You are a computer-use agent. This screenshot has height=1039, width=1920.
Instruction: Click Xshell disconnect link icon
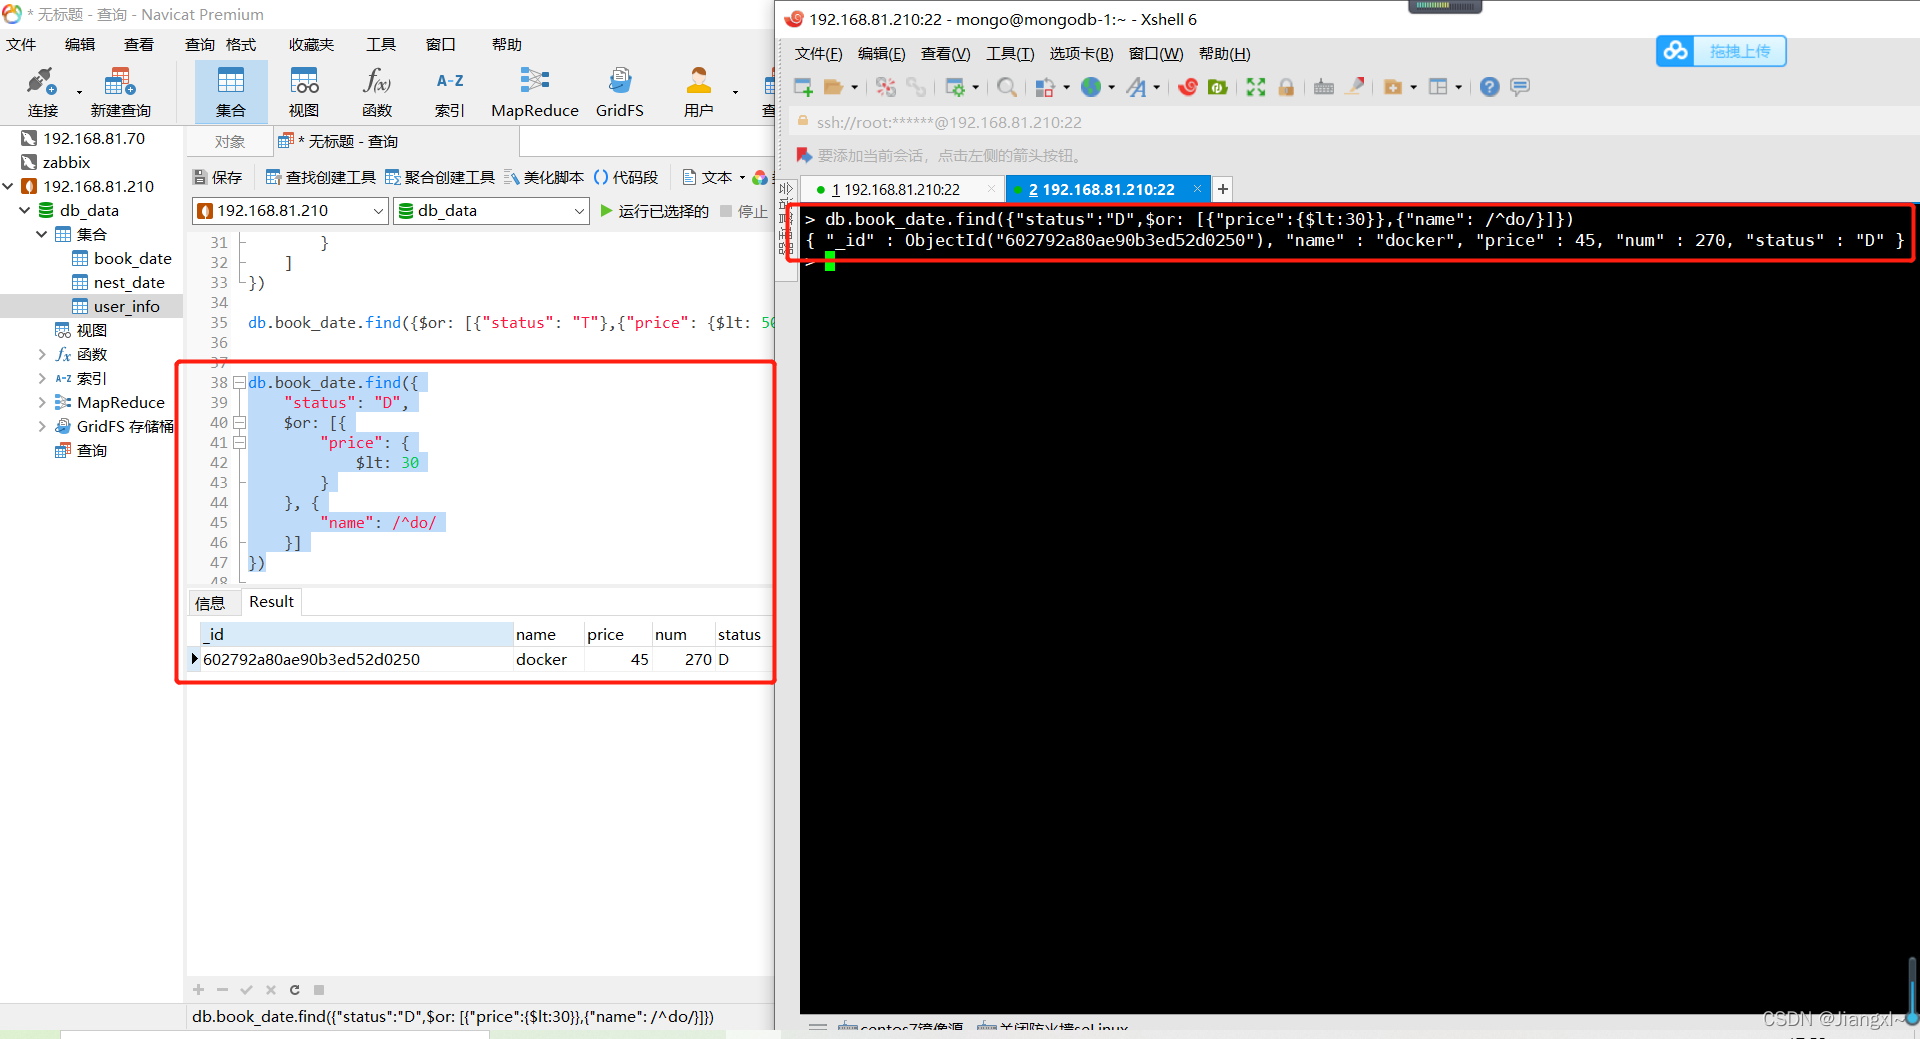[916, 87]
